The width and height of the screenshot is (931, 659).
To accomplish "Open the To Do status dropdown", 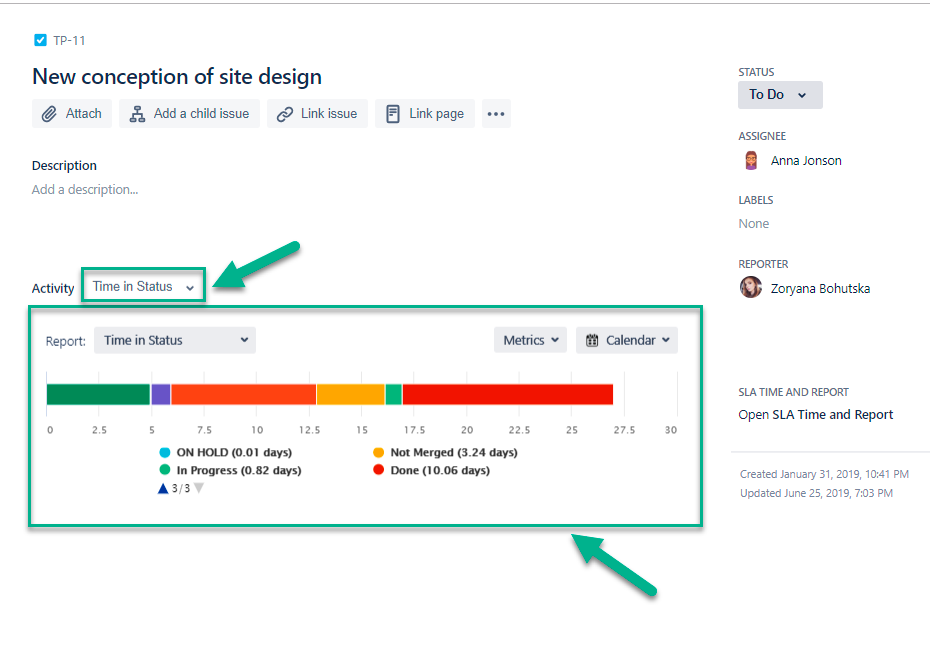I will 780,95.
